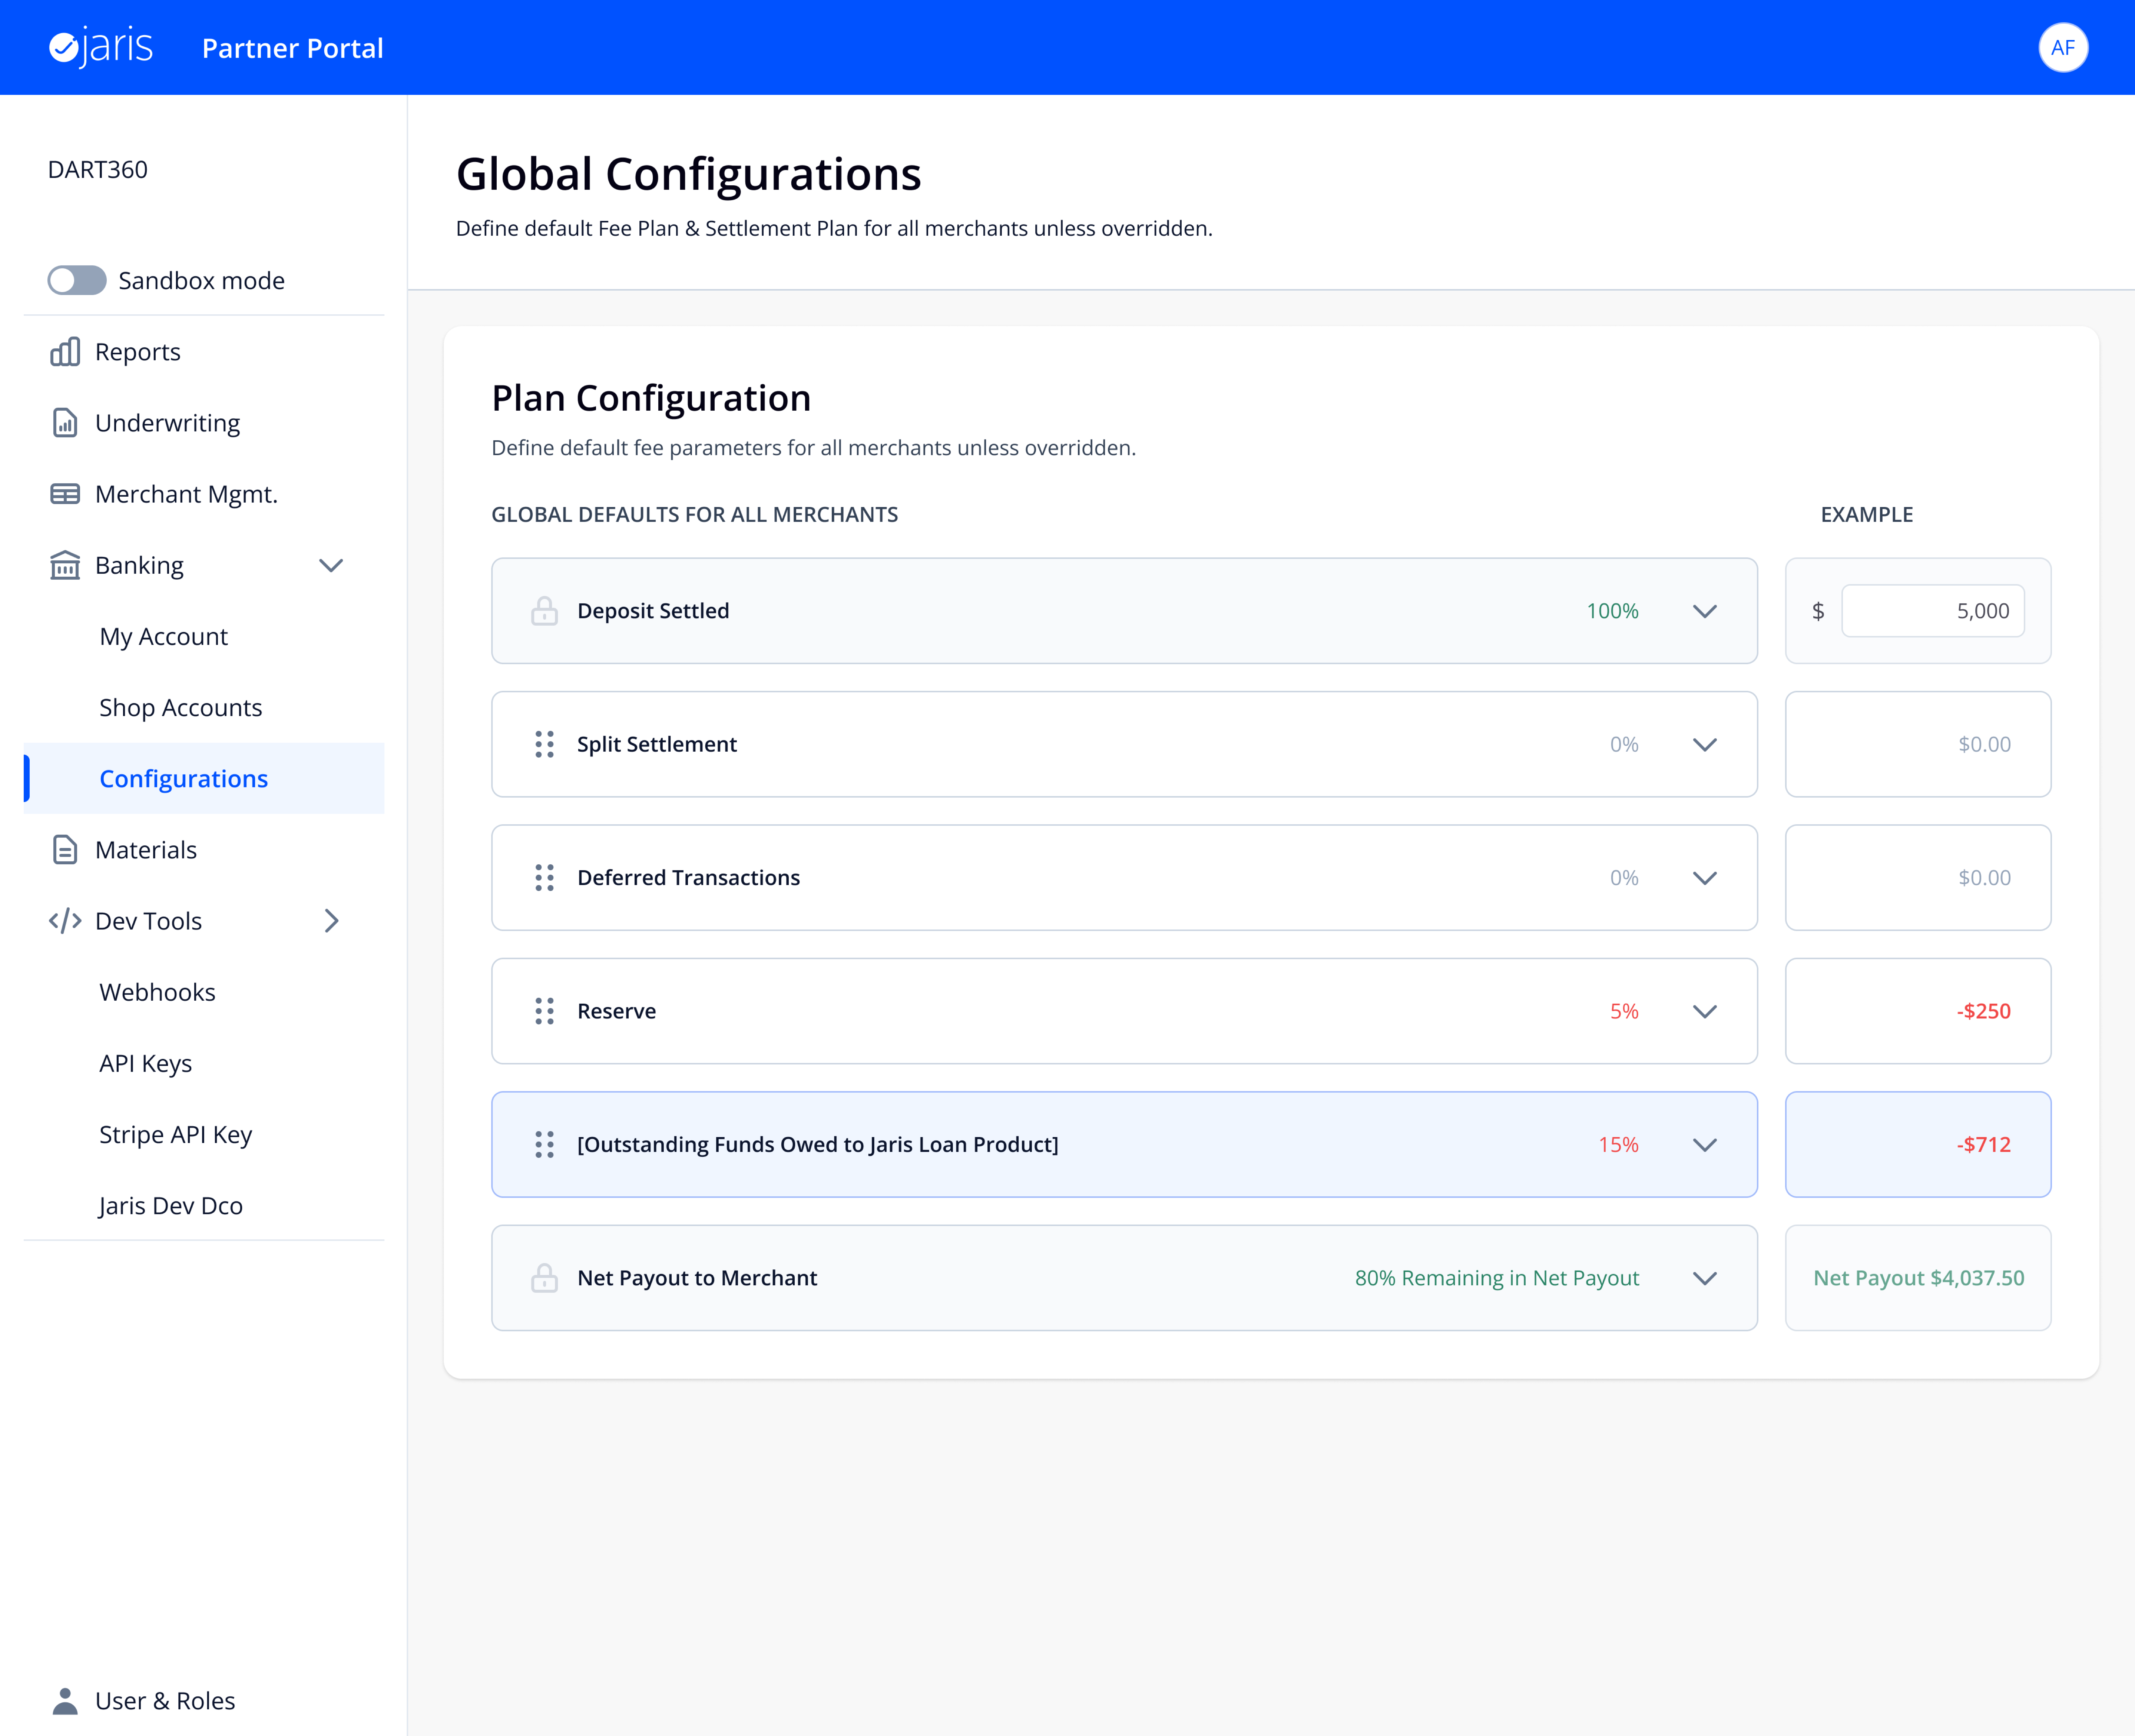
Task: Click the drag handle on Split Settlement
Action: click(544, 744)
